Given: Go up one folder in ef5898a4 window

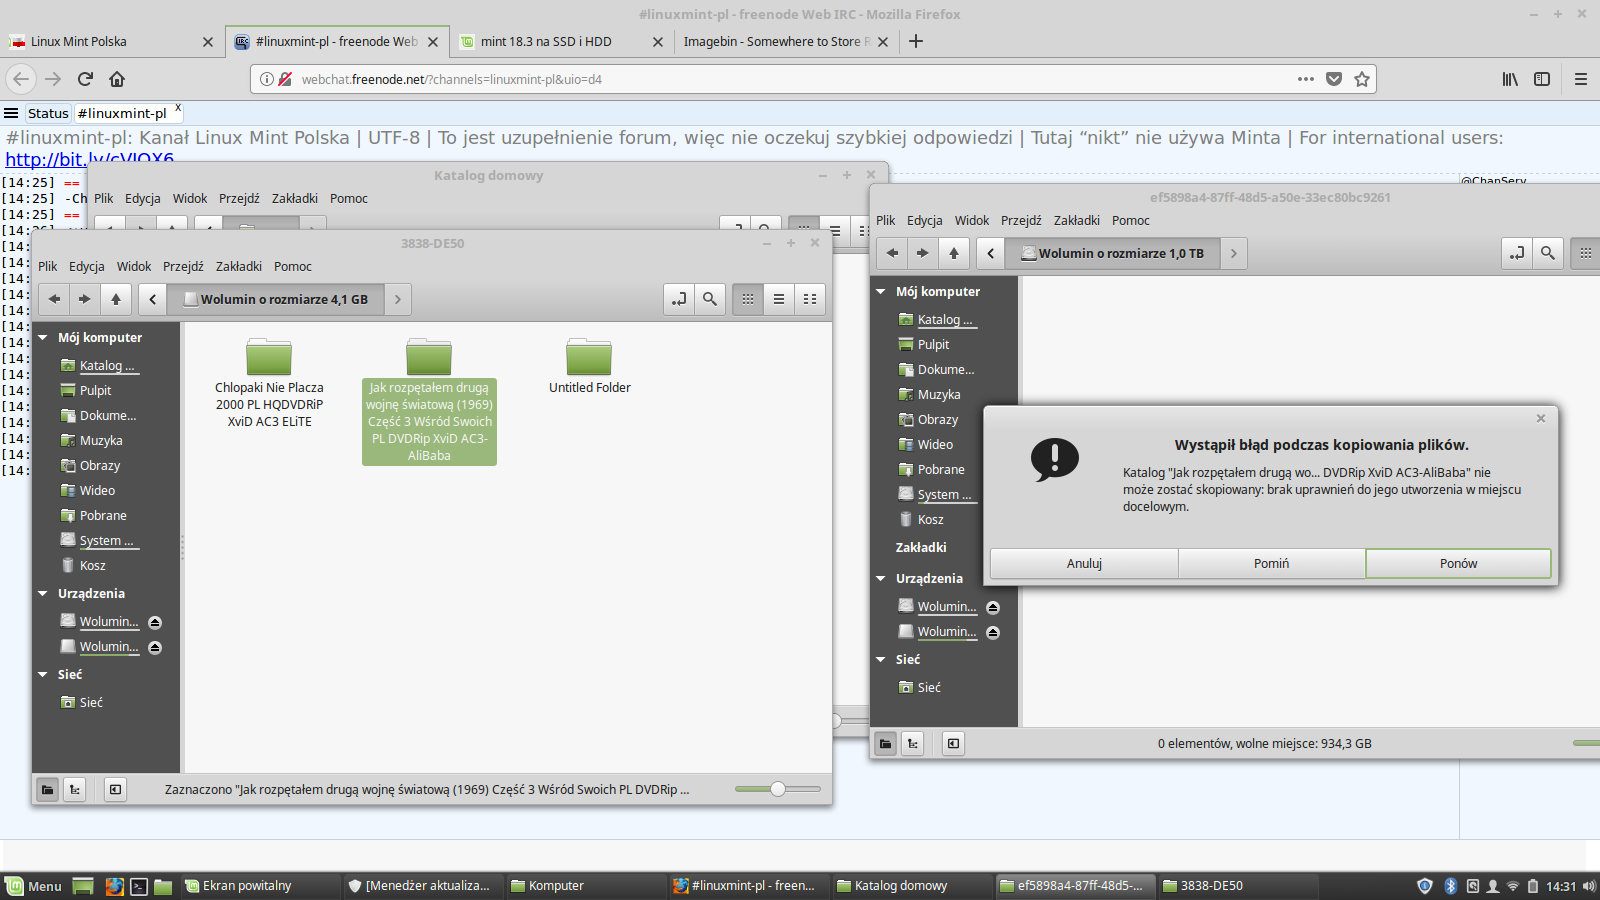Looking at the screenshot, I should tap(954, 253).
